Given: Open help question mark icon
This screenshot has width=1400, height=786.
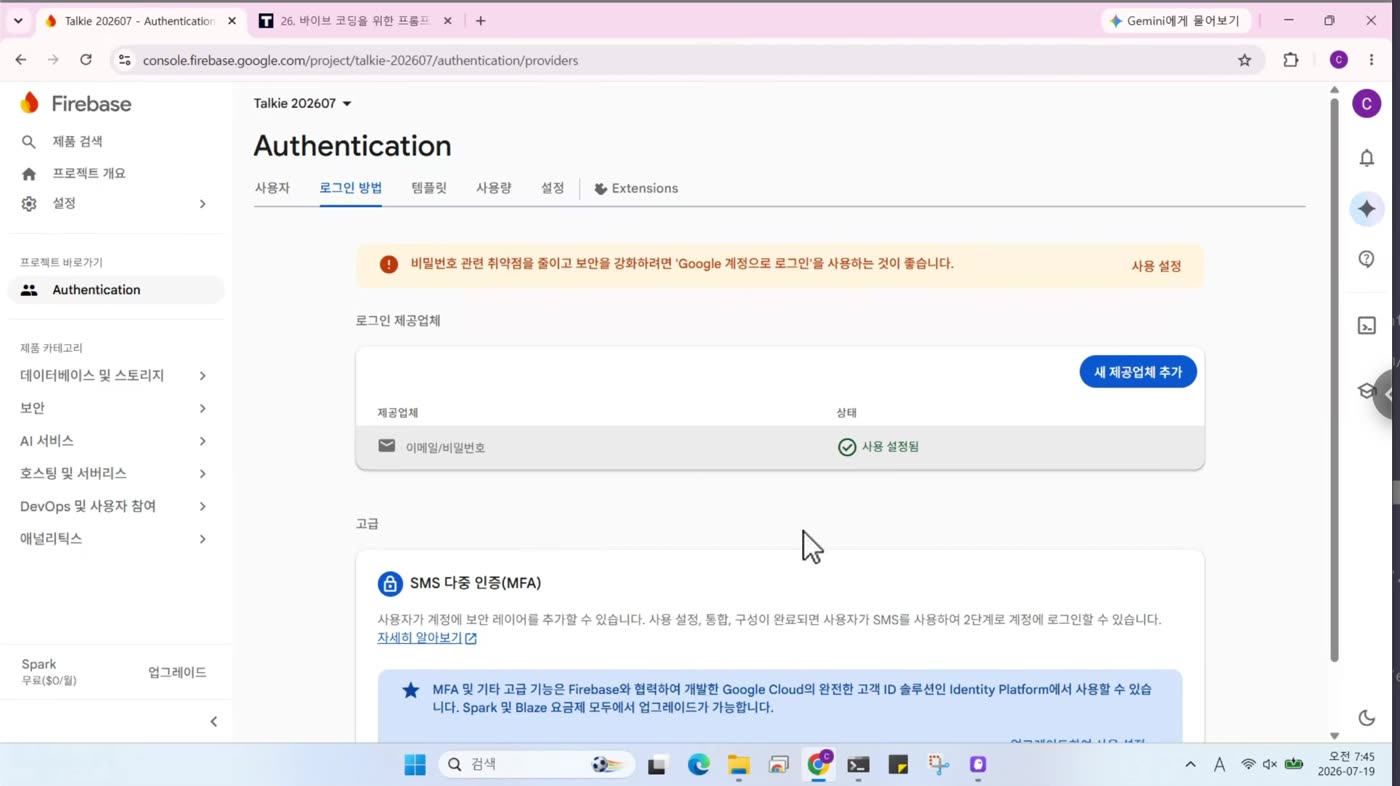Looking at the screenshot, I should click(x=1367, y=259).
